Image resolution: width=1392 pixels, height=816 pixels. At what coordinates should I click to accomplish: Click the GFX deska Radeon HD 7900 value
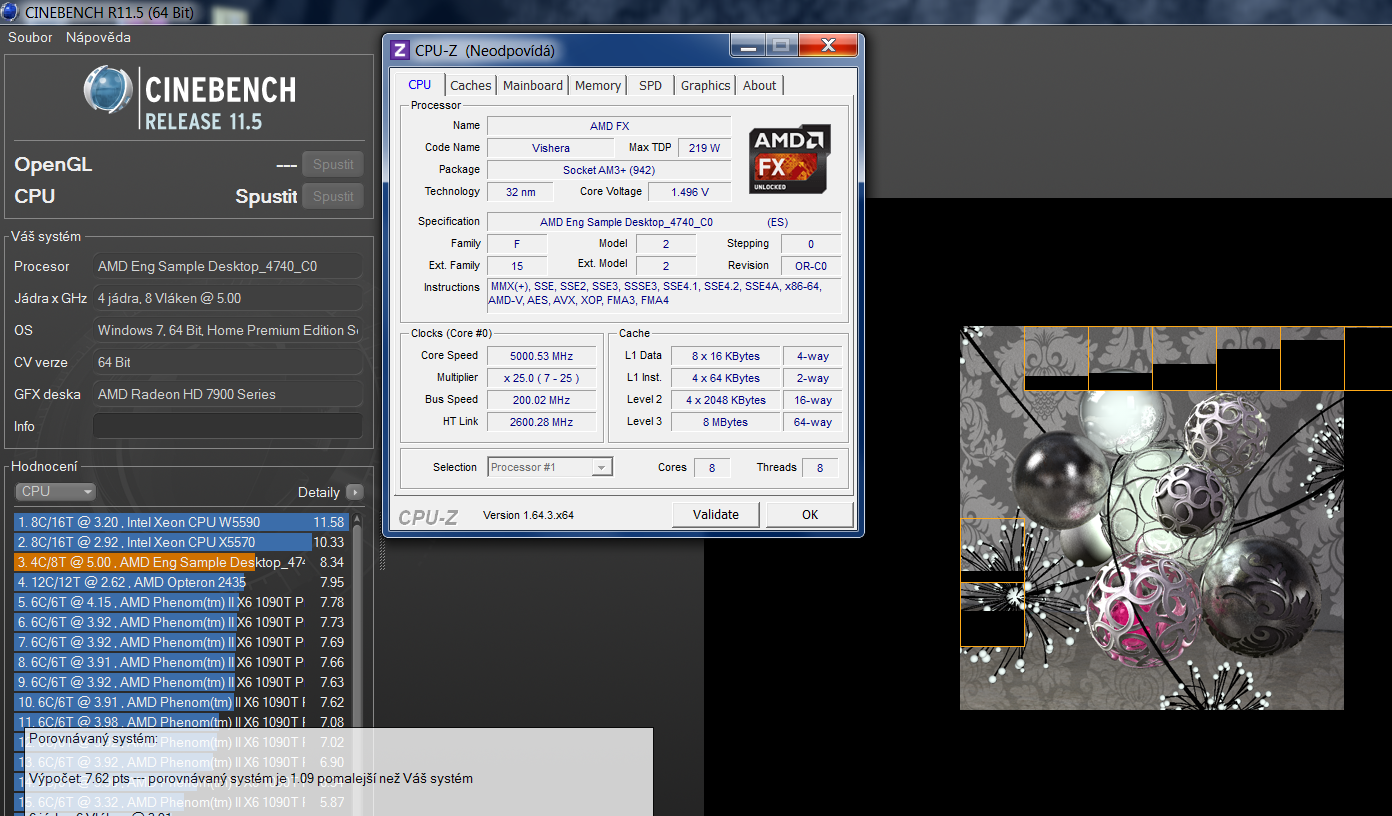tap(228, 394)
